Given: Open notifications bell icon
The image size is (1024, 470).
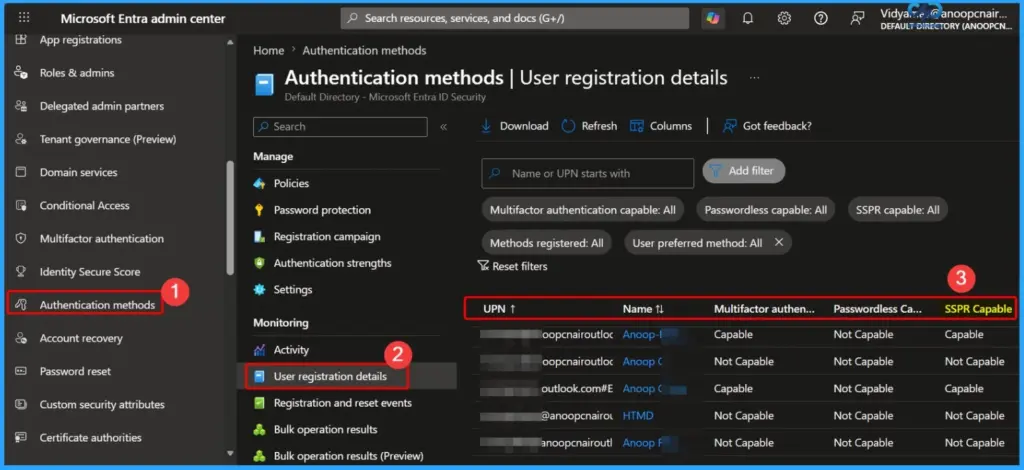Looking at the screenshot, I should click(748, 18).
